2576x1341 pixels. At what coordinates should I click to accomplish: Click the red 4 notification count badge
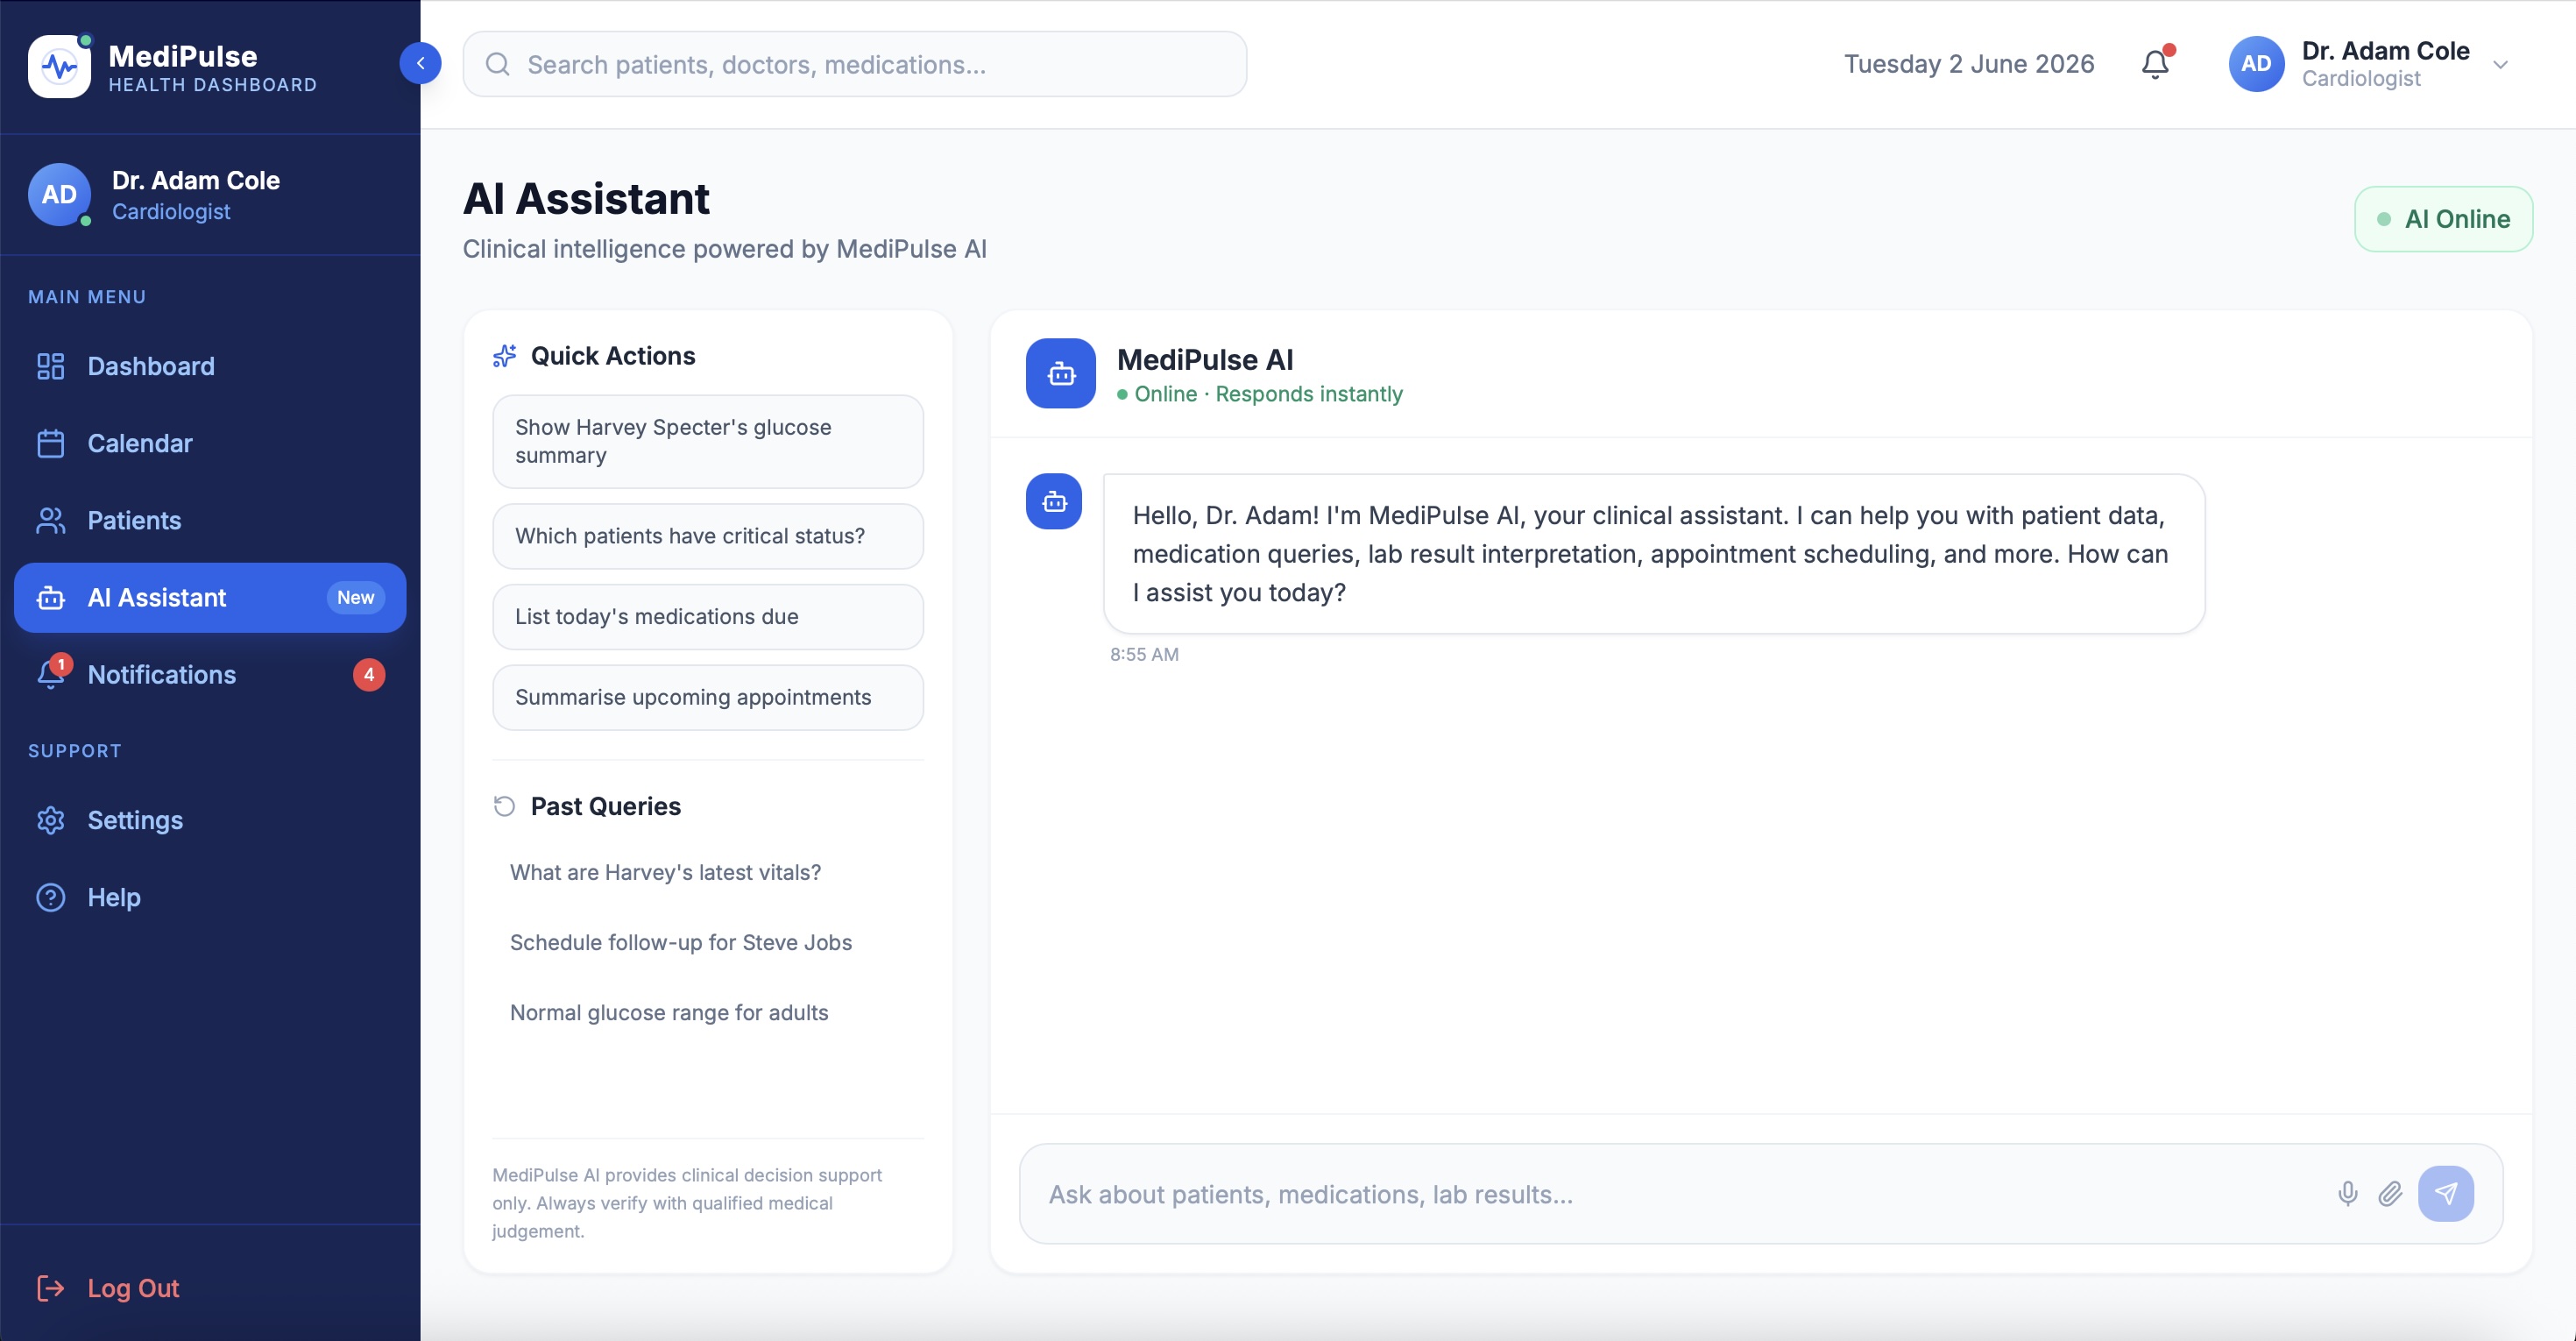pyautogui.click(x=369, y=675)
